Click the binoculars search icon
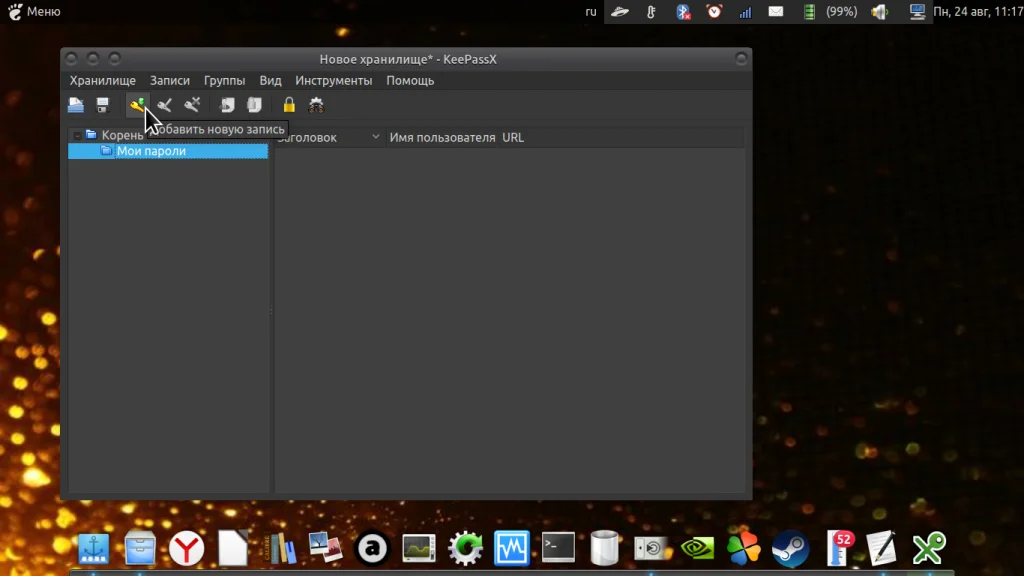This screenshot has height=576, width=1024. (316, 104)
